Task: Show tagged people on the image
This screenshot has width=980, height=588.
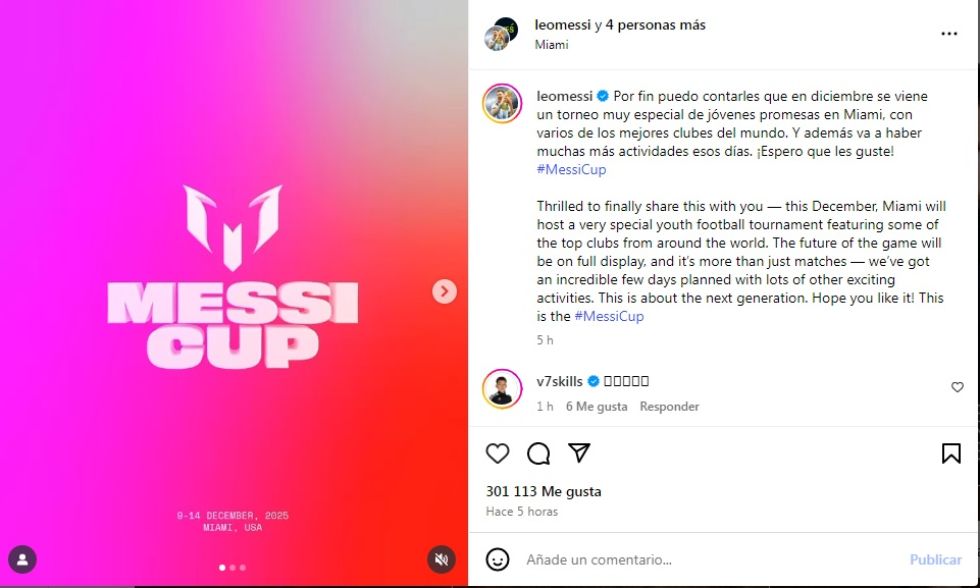Action: (x=22, y=559)
